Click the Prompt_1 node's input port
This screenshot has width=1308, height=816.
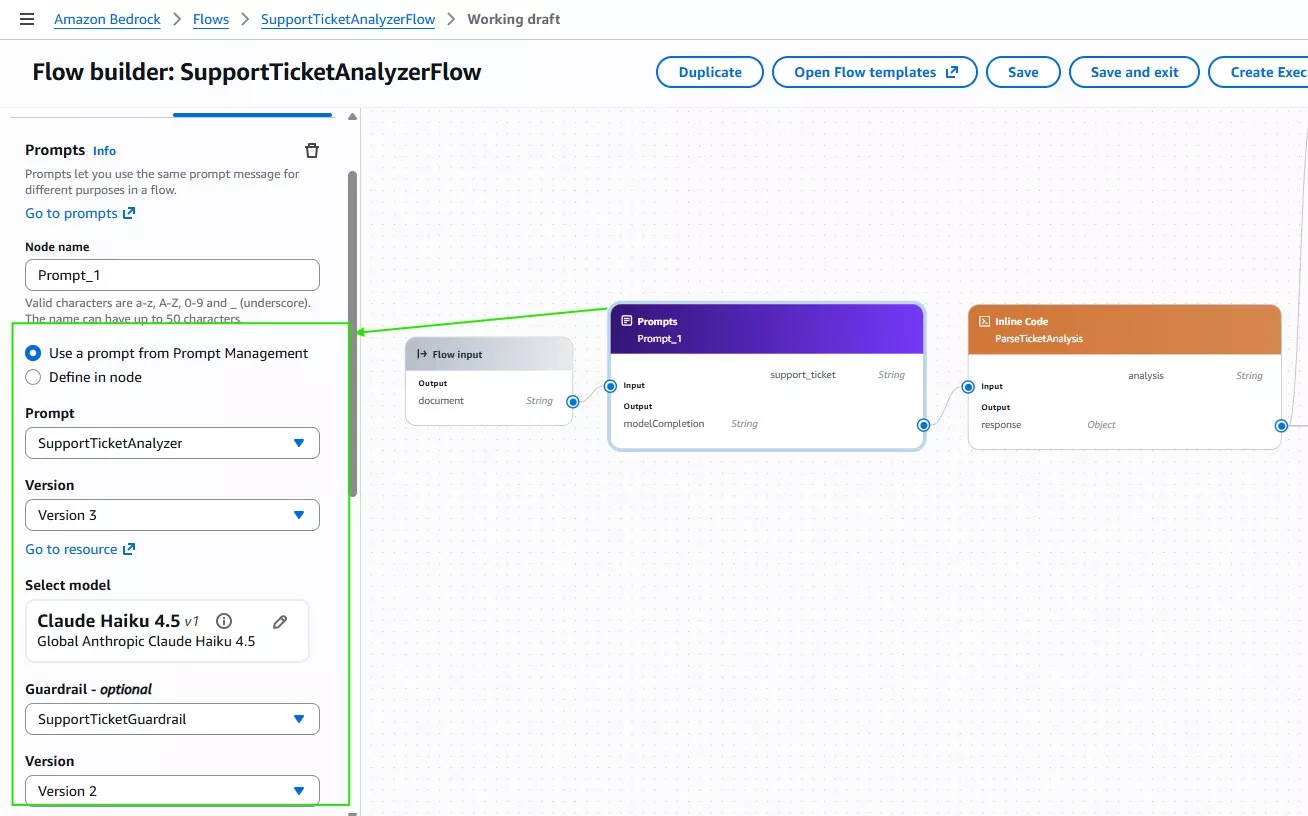pyautogui.click(x=610, y=386)
